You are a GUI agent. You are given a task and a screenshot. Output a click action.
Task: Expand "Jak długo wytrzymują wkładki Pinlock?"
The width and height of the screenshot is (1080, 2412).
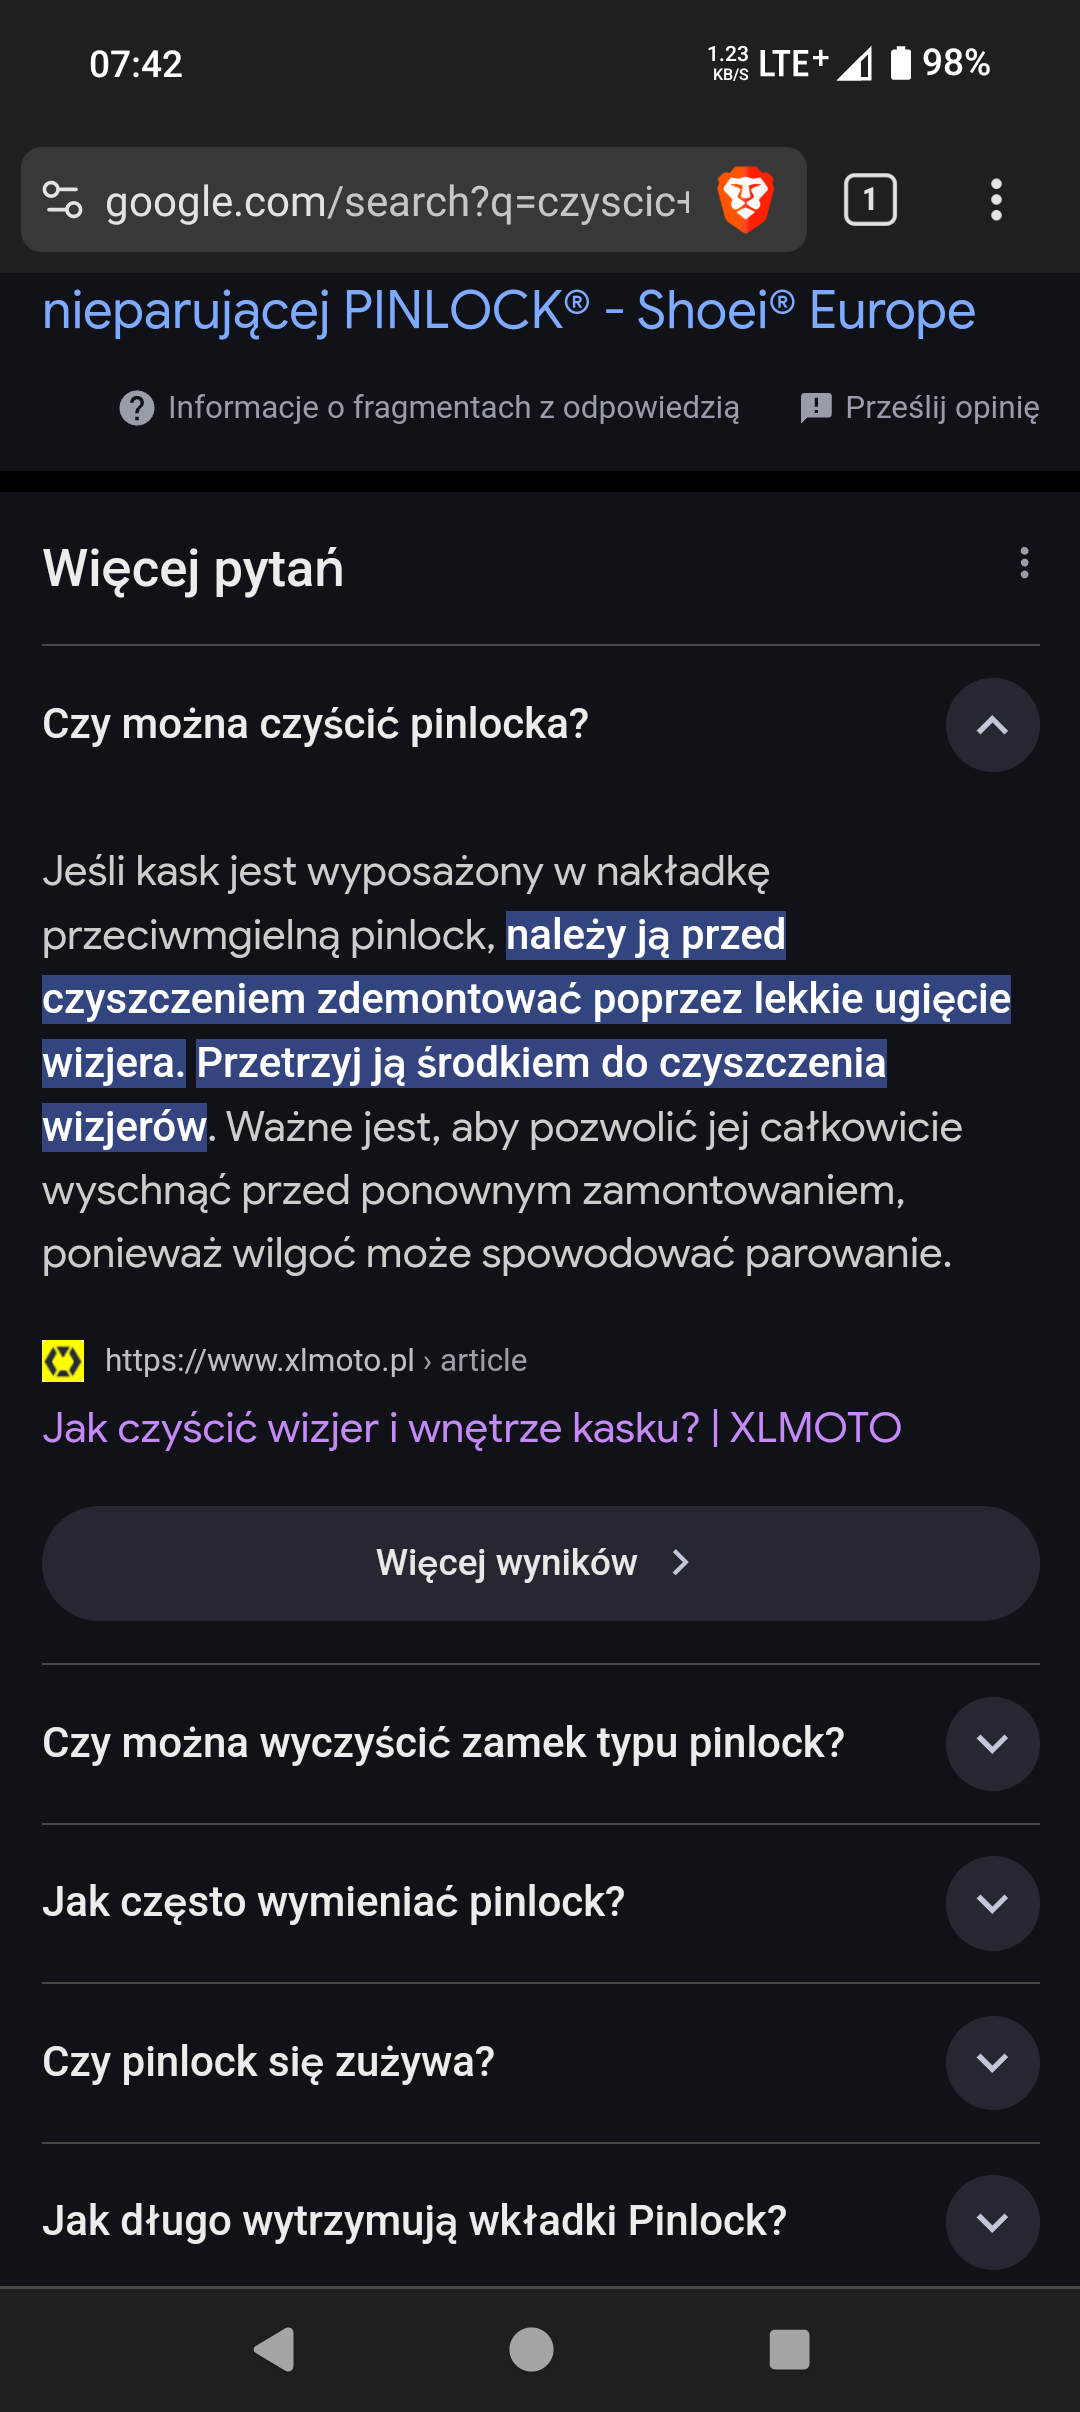click(992, 2222)
